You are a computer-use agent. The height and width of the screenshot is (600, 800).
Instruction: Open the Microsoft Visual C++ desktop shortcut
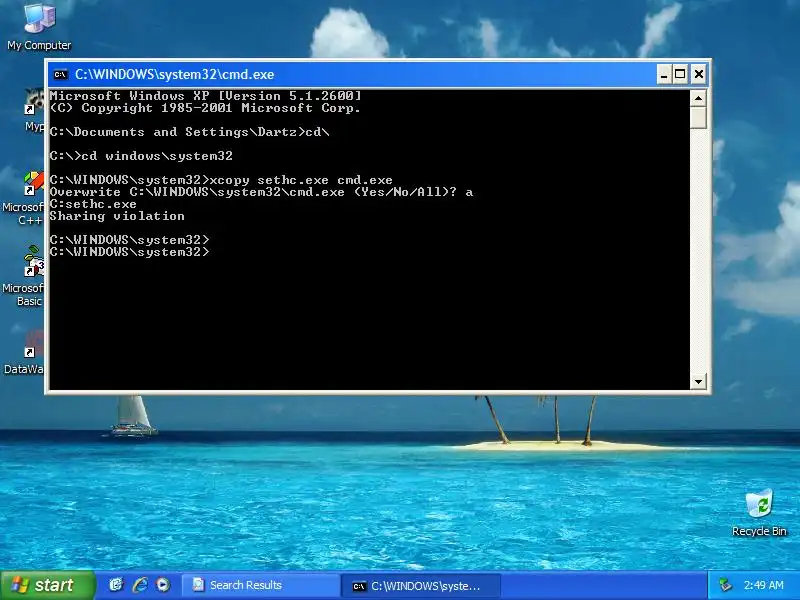pos(24,199)
